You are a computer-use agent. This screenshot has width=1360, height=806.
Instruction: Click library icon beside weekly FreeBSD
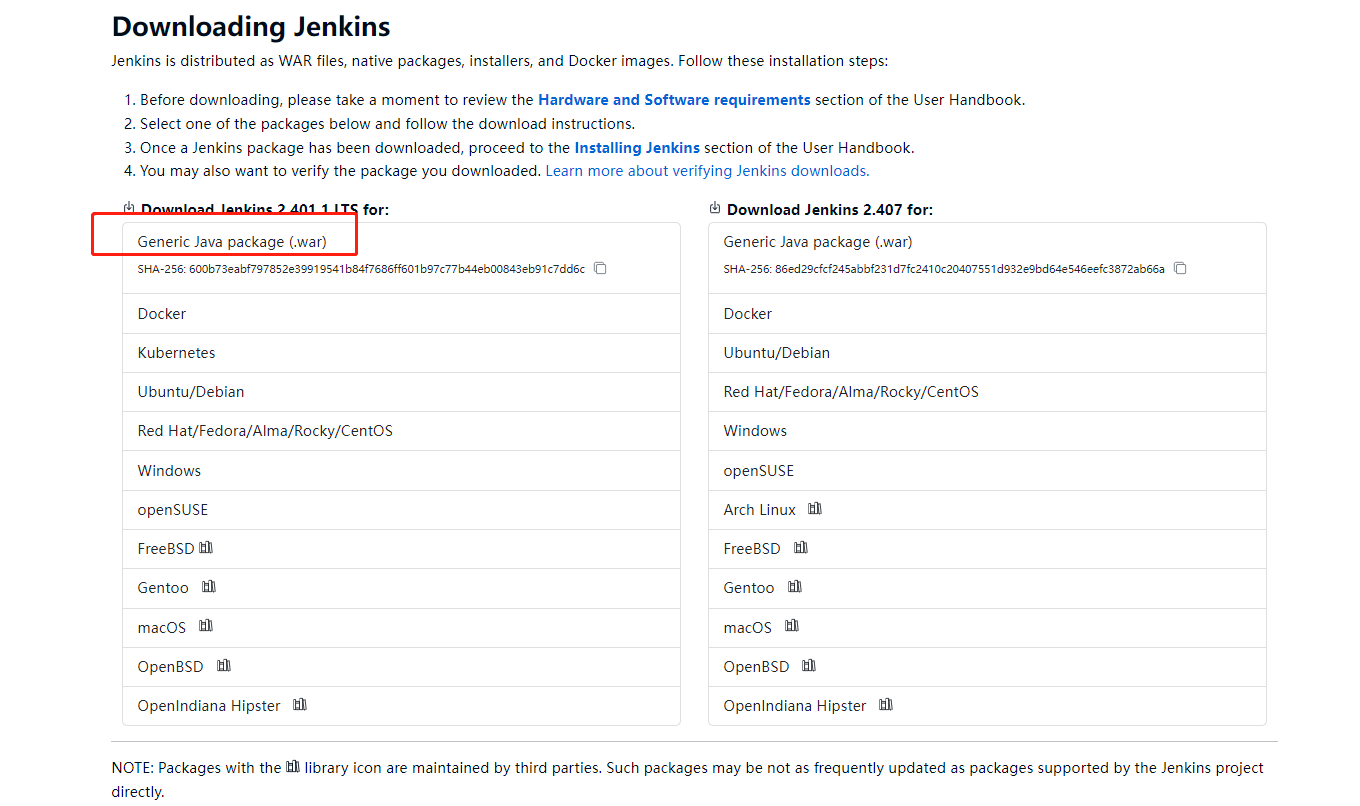(x=801, y=547)
